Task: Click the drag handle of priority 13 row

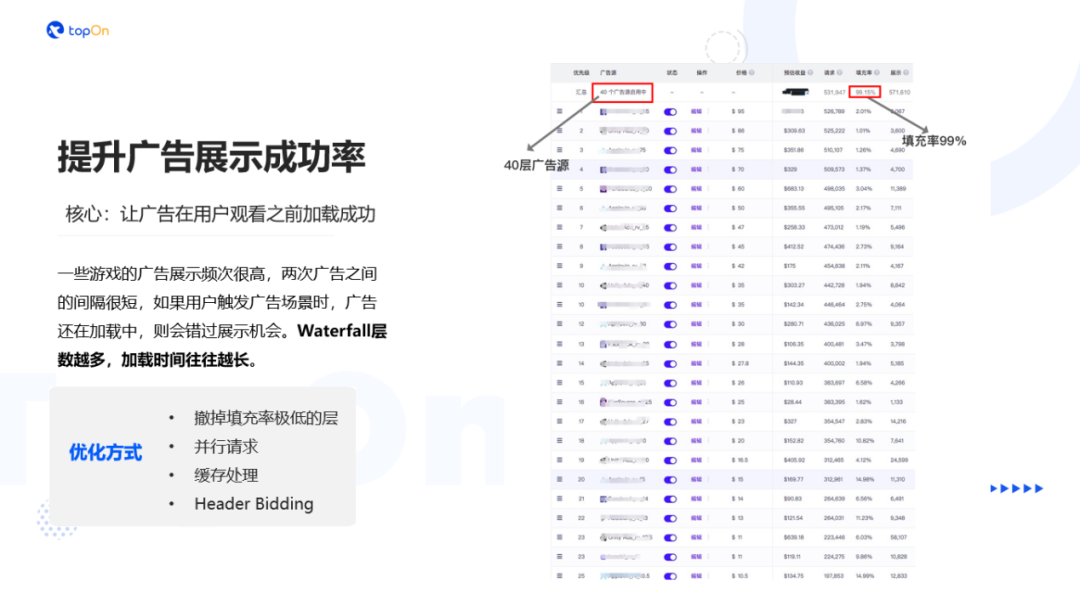Action: (x=559, y=344)
